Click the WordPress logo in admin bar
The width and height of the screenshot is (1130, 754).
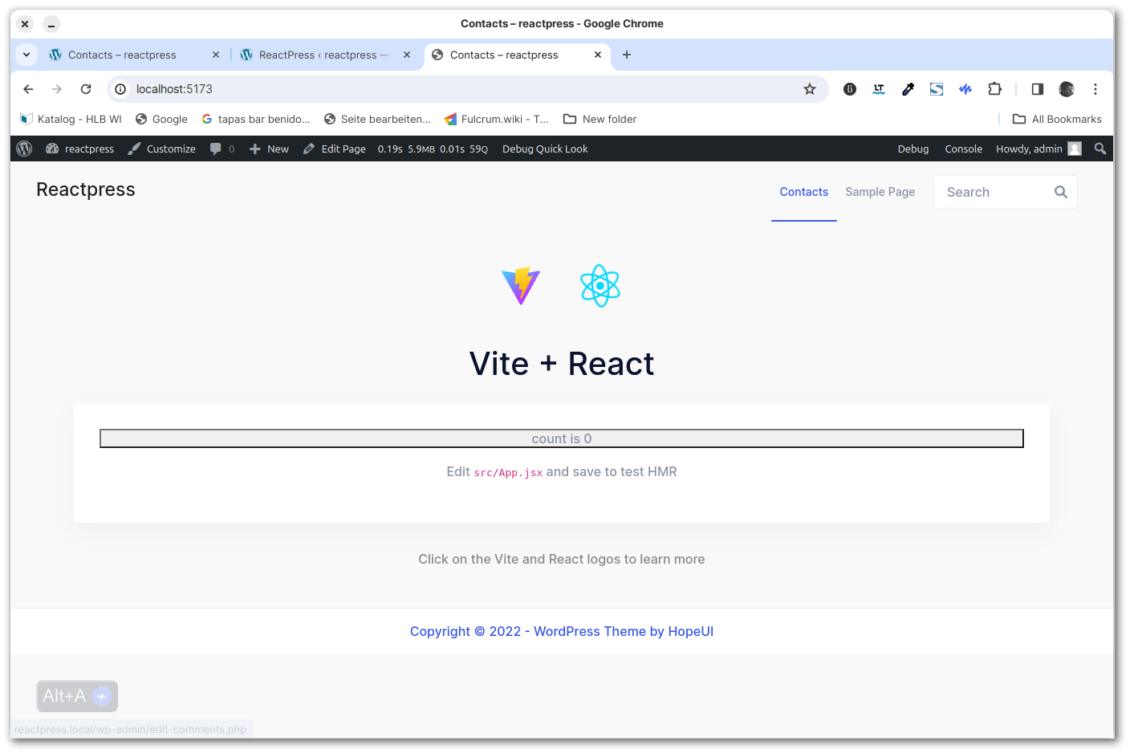tap(25, 148)
